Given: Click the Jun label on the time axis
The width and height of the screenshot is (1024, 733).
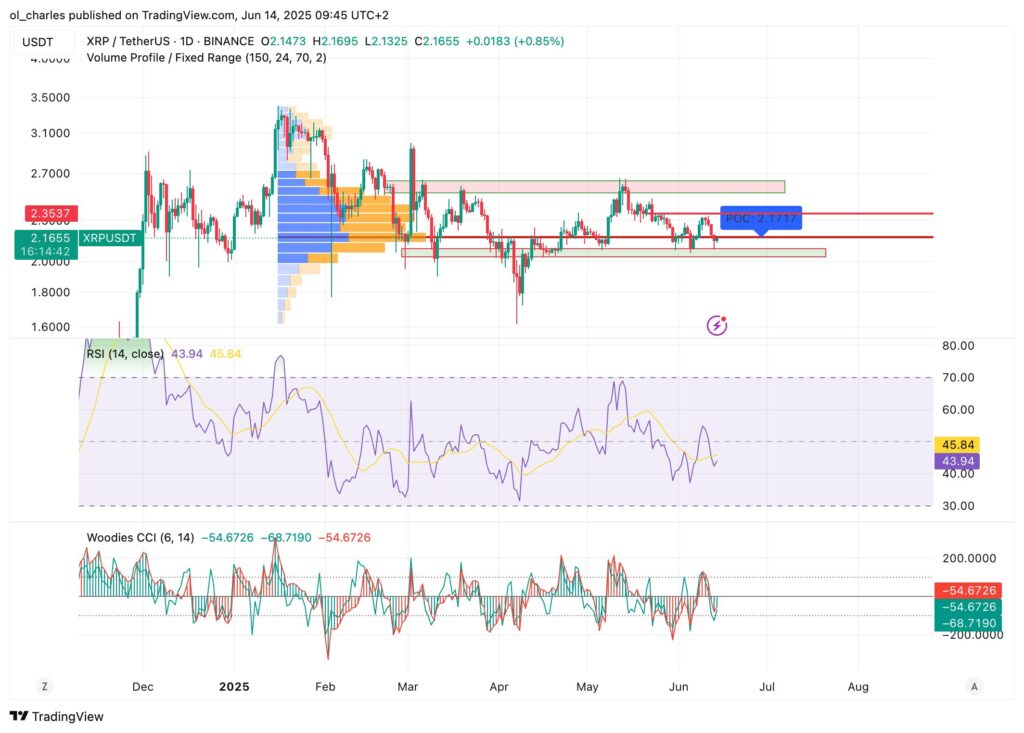Looking at the screenshot, I should point(679,687).
